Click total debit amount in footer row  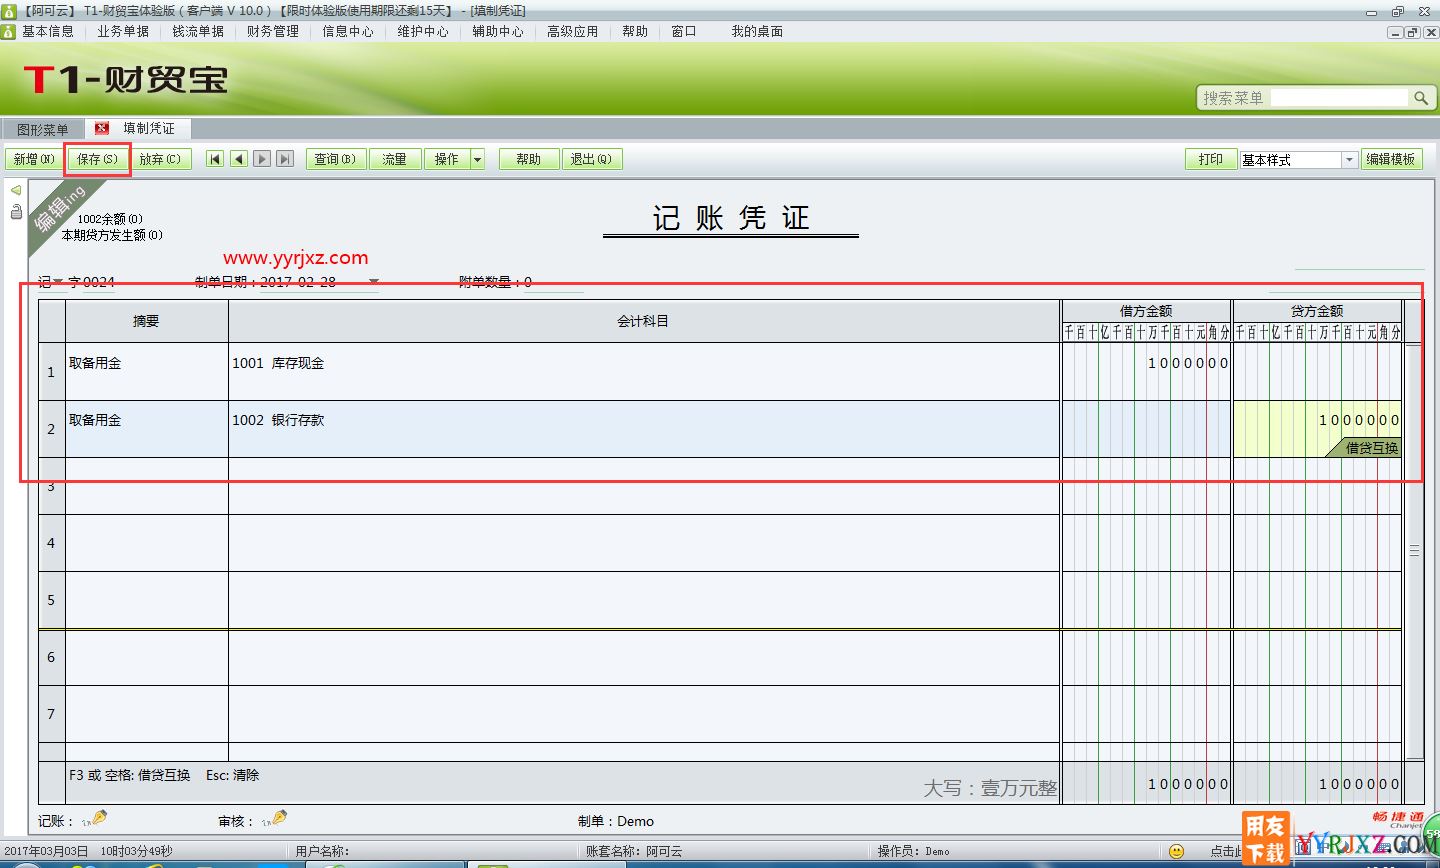(1146, 783)
